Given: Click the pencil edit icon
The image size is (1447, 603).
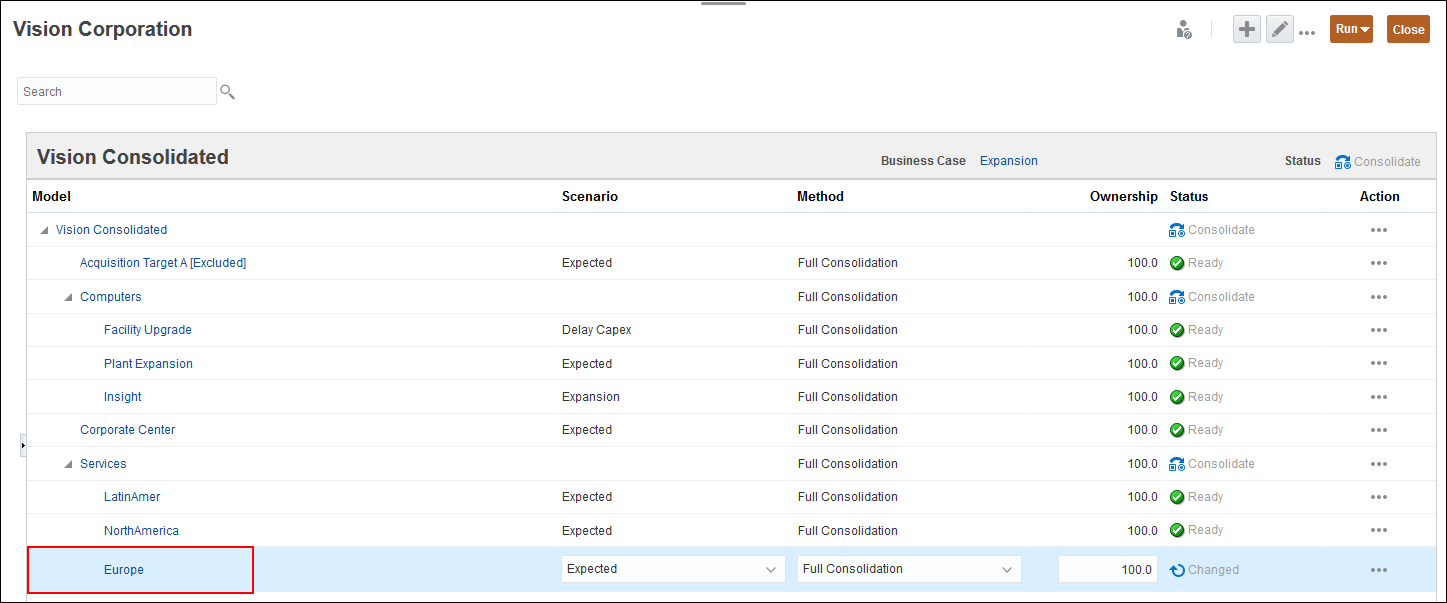Looking at the screenshot, I should tap(1279, 30).
